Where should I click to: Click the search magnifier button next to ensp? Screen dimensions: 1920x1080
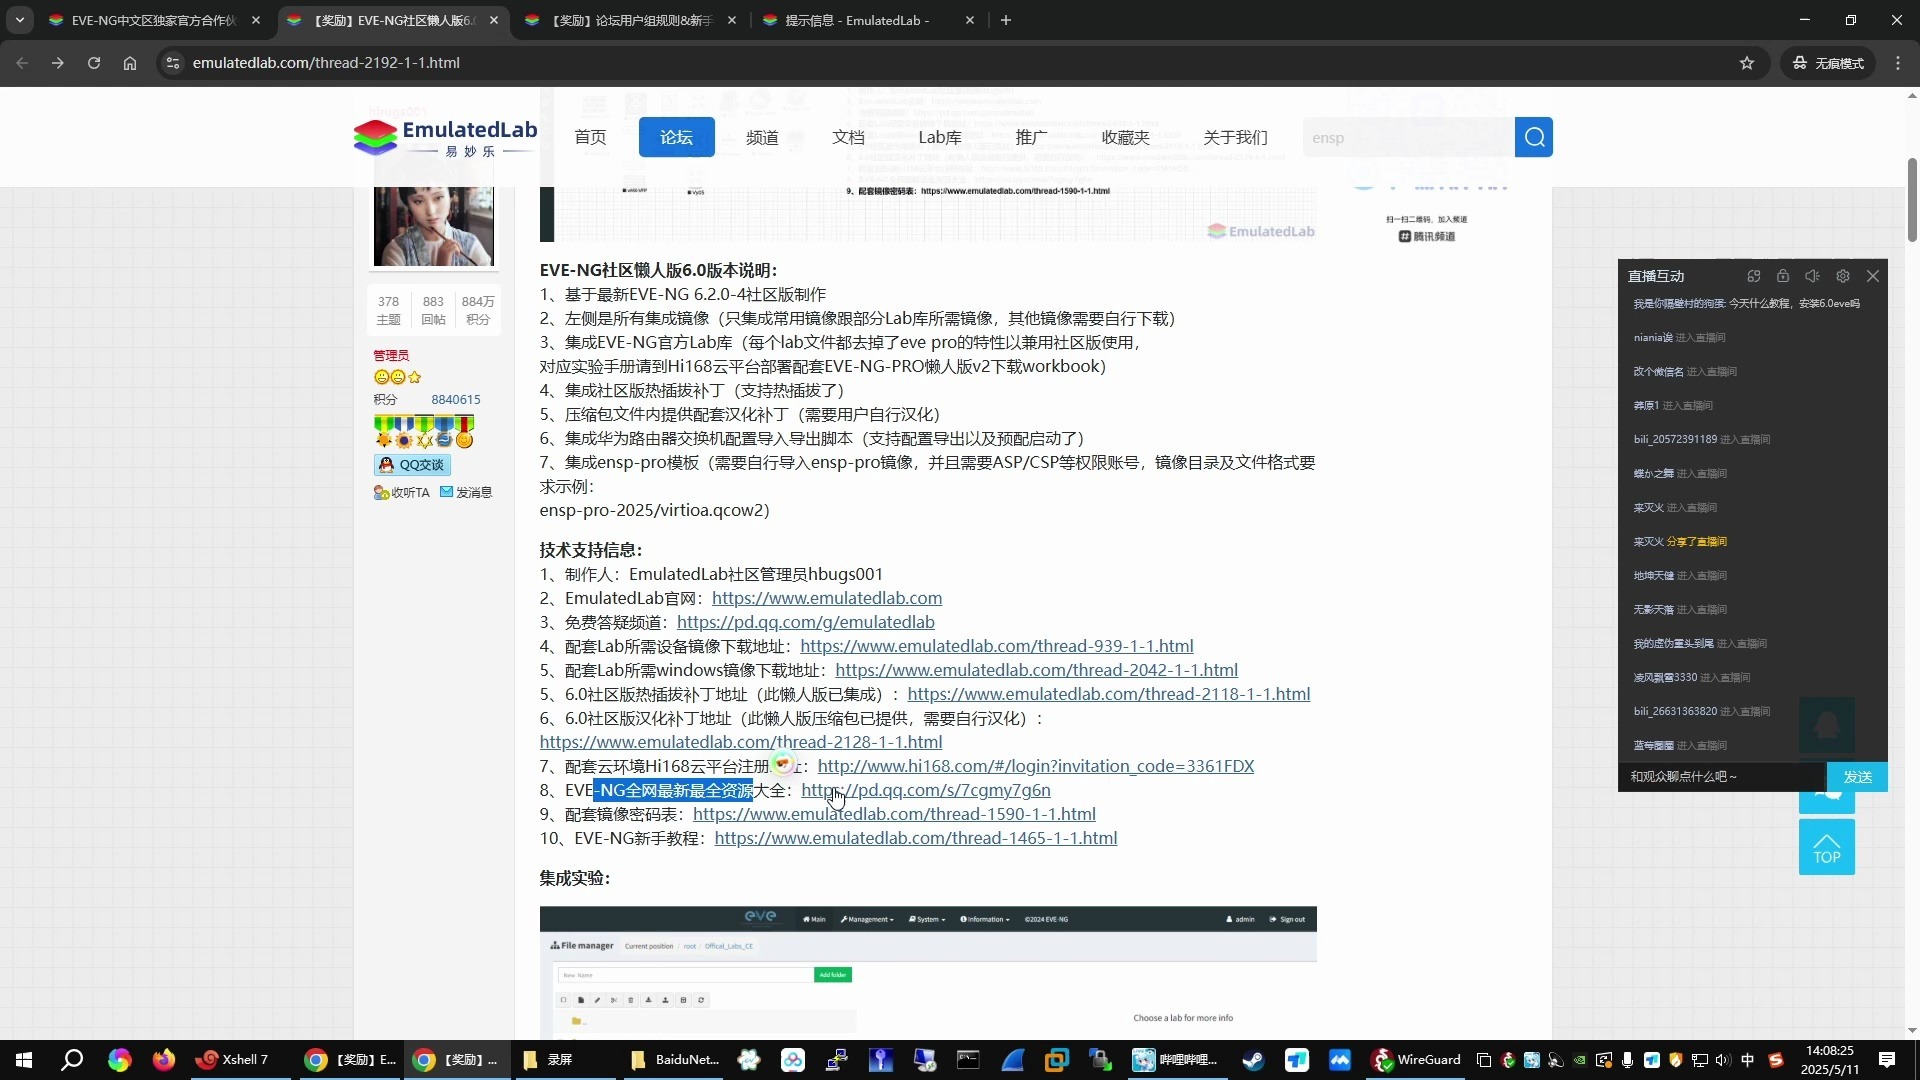[x=1533, y=137]
